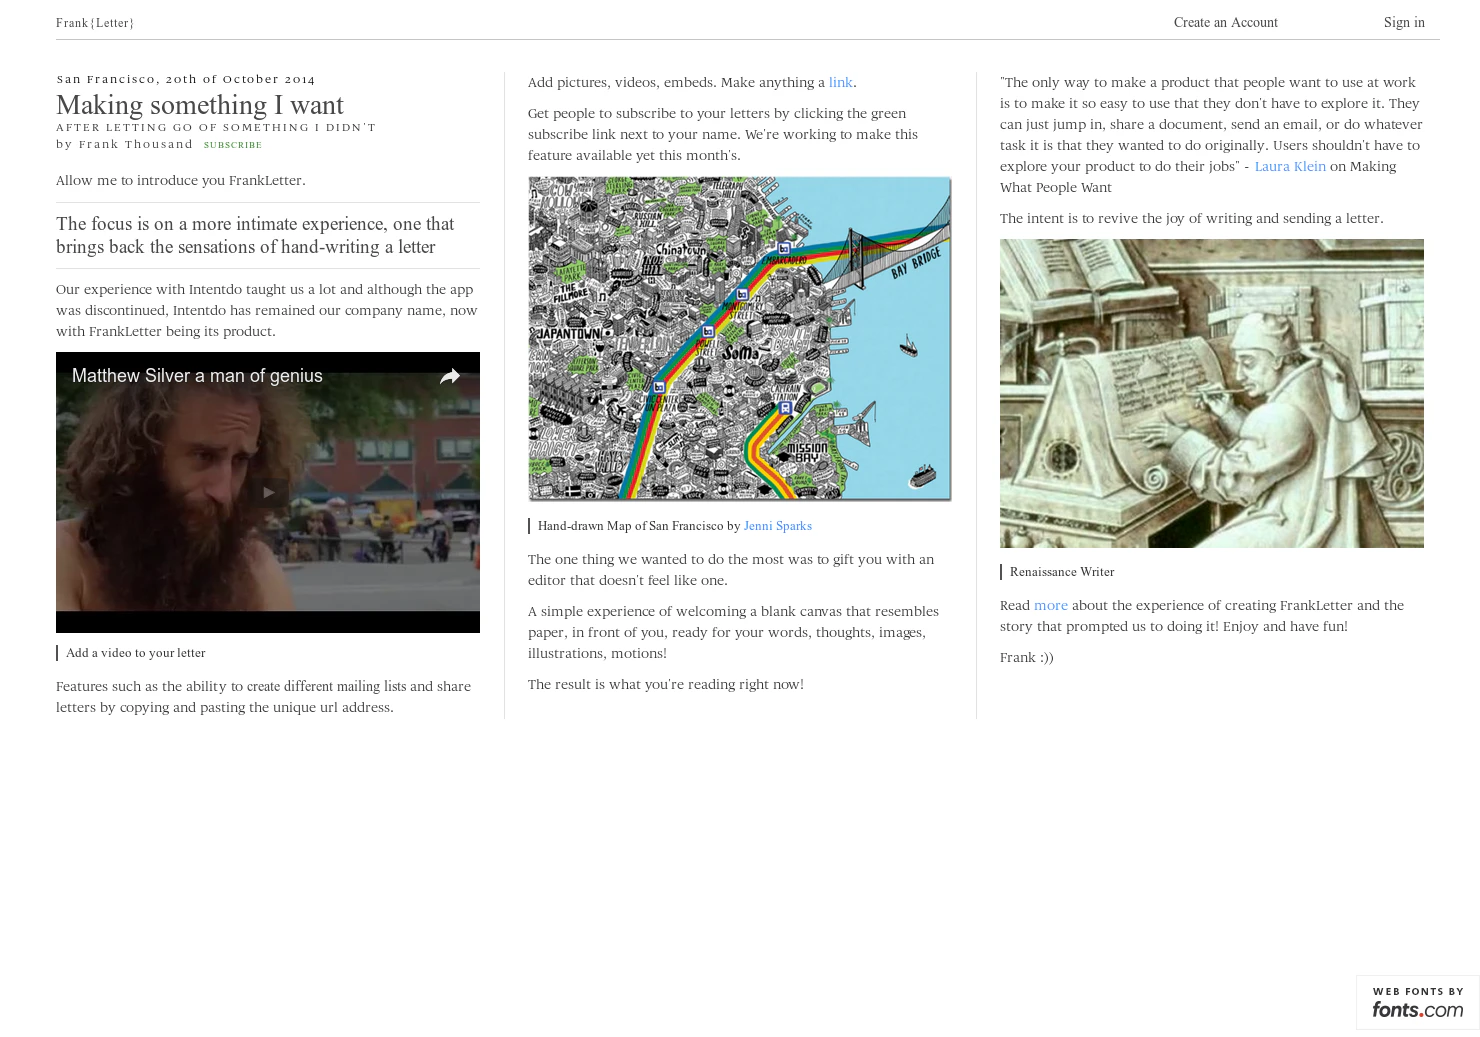Visit the Jenni Sparks link

tap(777, 526)
